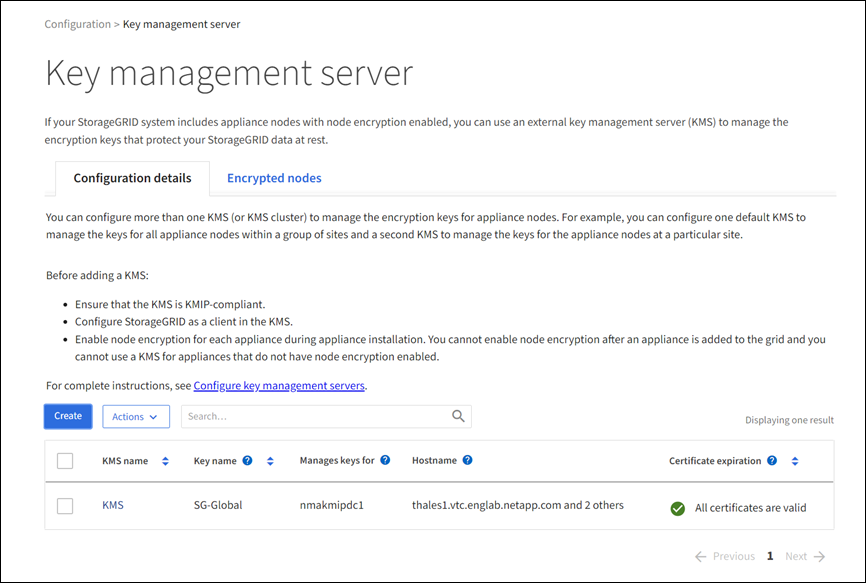Click help icon beside Manages keys for

(385, 461)
